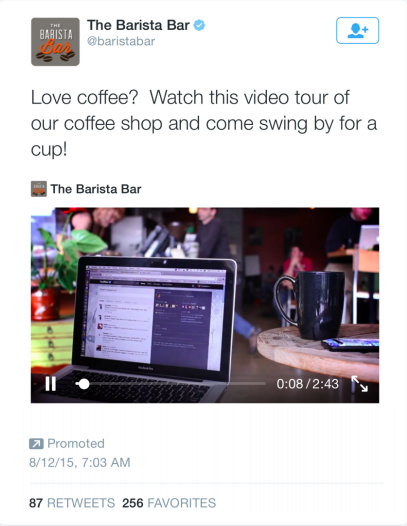Click the Promoted arrow icon
This screenshot has width=407, height=526.
36,443
